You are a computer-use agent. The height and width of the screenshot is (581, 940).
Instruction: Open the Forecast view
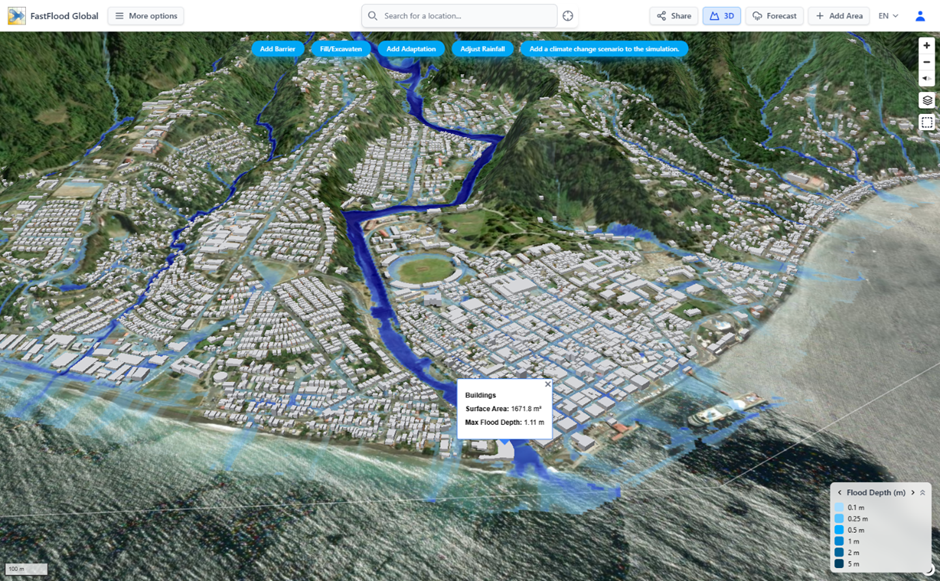pyautogui.click(x=774, y=16)
